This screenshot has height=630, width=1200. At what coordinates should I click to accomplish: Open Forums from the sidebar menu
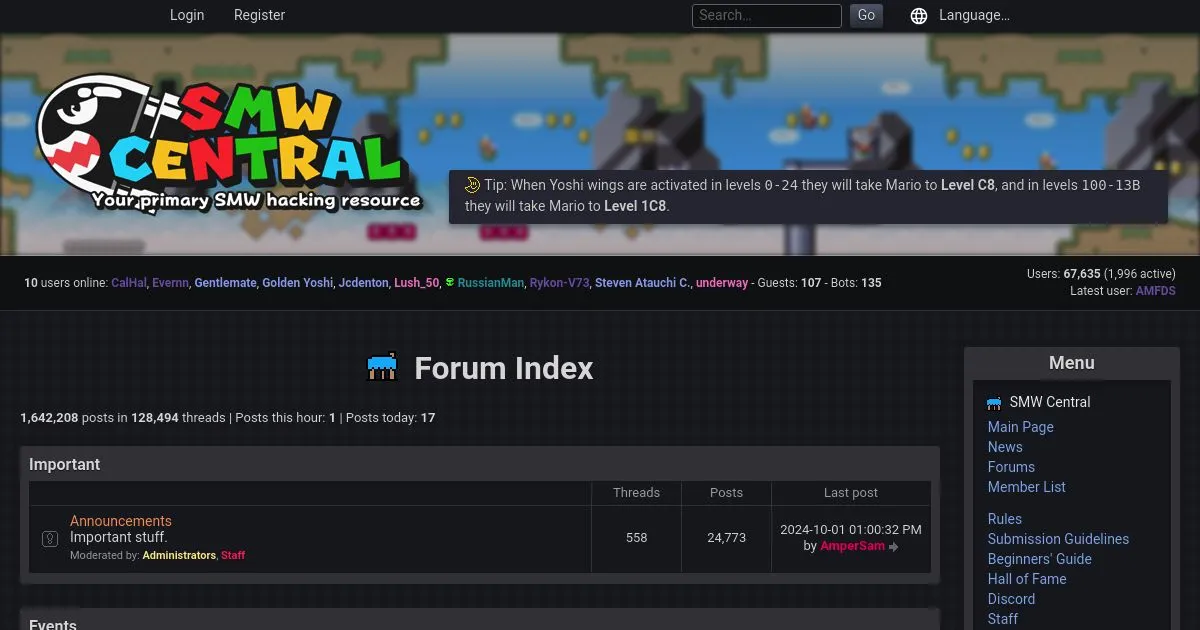coord(1011,467)
